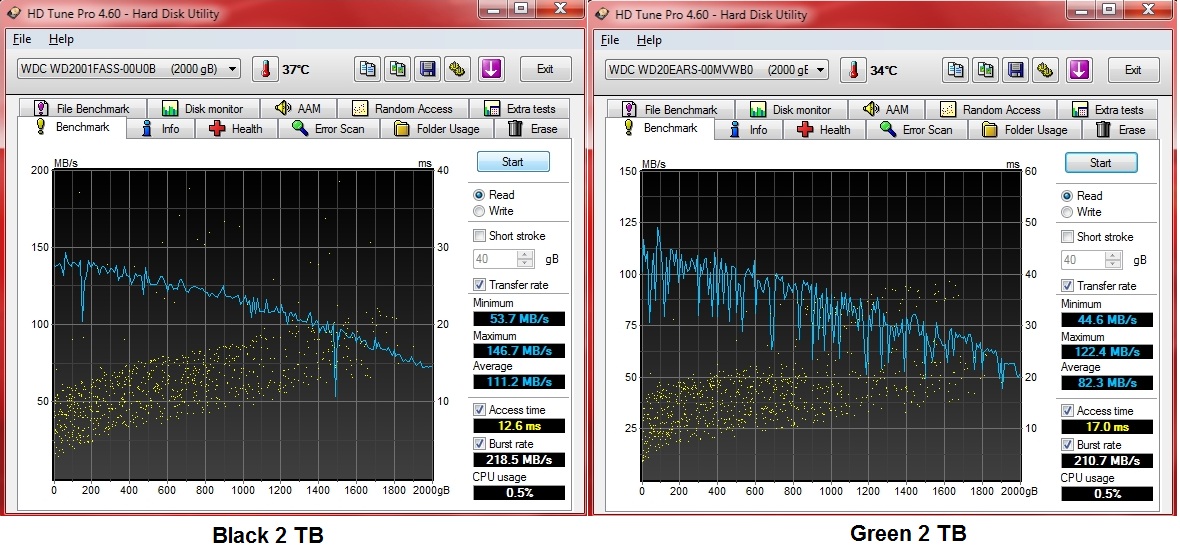Click copy-screenshot icon in WD2001FASS window toolbar
This screenshot has width=1180, height=547.
click(x=398, y=69)
